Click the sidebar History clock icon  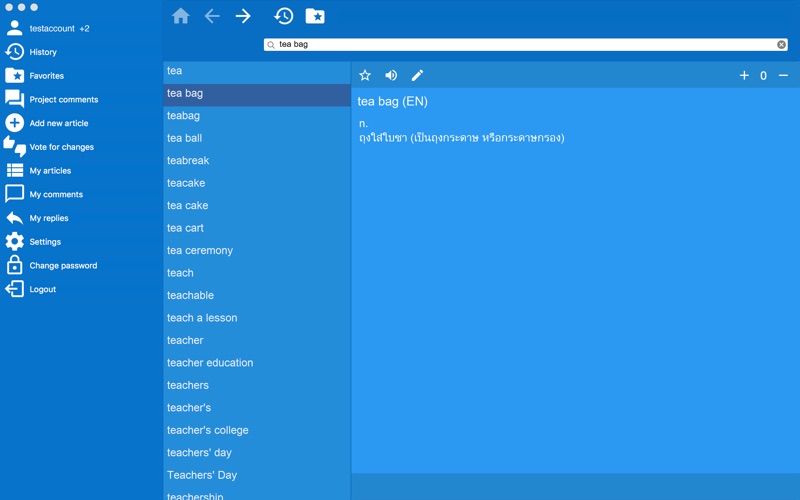[14, 52]
